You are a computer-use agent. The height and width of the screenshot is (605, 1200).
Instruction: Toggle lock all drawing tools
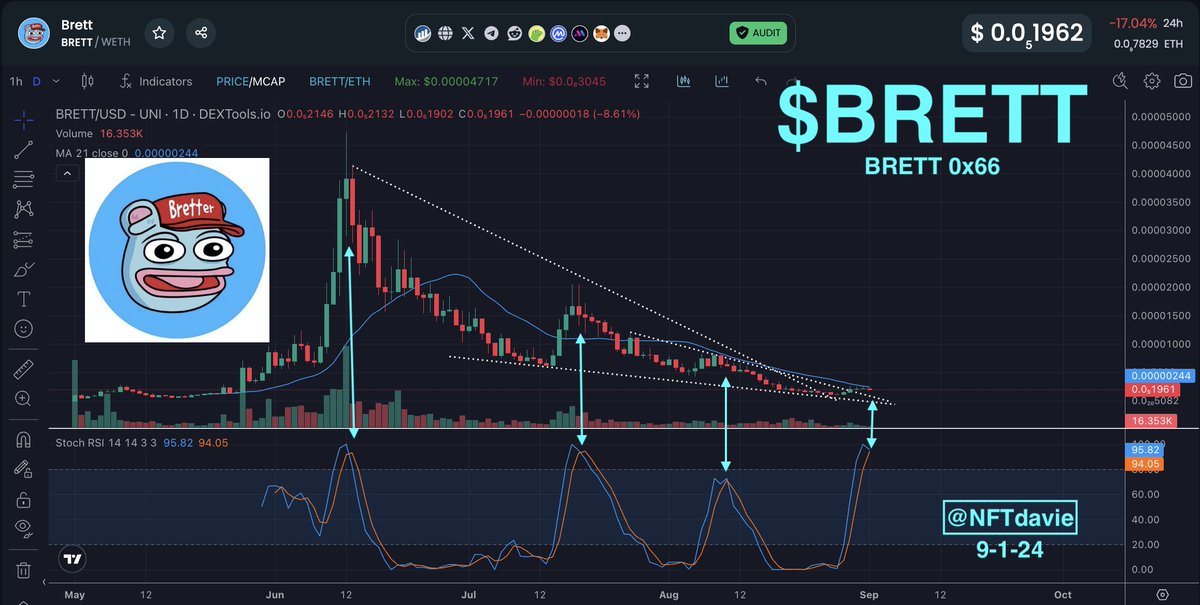[22, 499]
